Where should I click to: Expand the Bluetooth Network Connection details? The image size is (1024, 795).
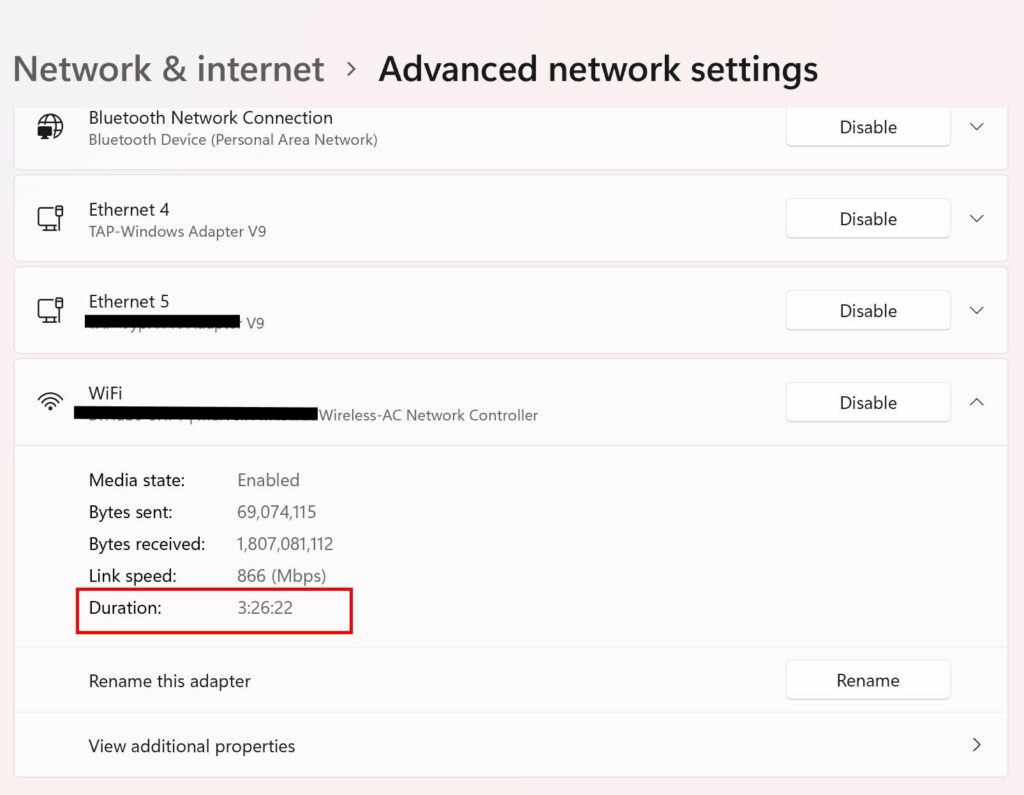(x=976, y=127)
